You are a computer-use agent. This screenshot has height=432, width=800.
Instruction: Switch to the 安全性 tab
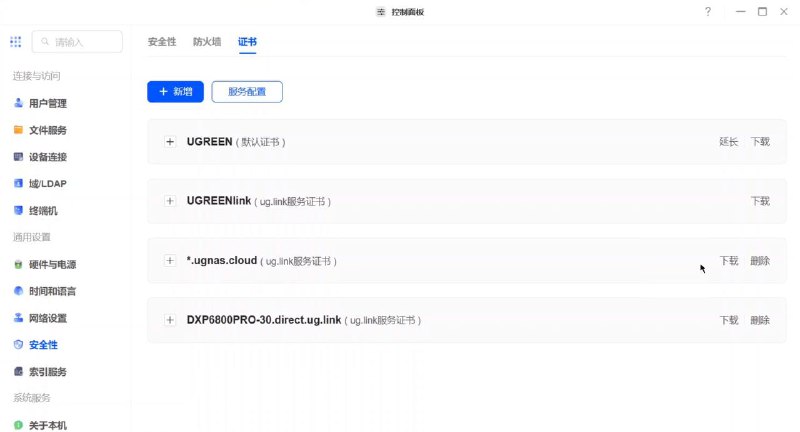click(x=162, y=42)
